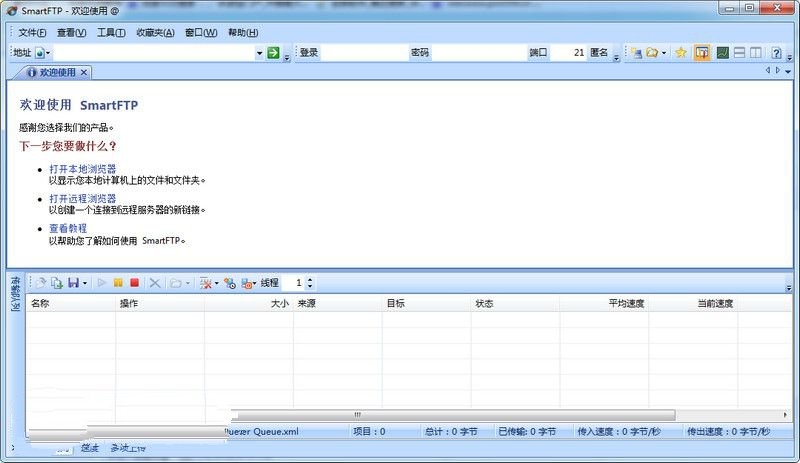The image size is (800, 463).
Task: Close the 欢迎使用 tab
Action: click(84, 72)
